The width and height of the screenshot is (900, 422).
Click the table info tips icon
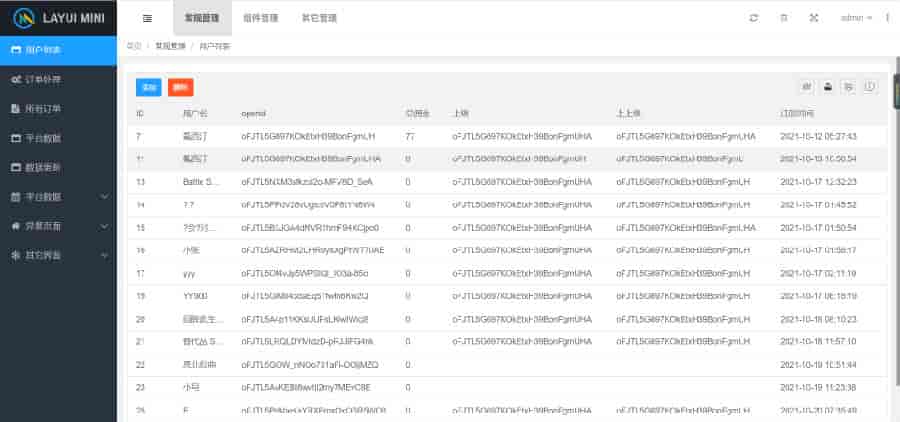(869, 87)
